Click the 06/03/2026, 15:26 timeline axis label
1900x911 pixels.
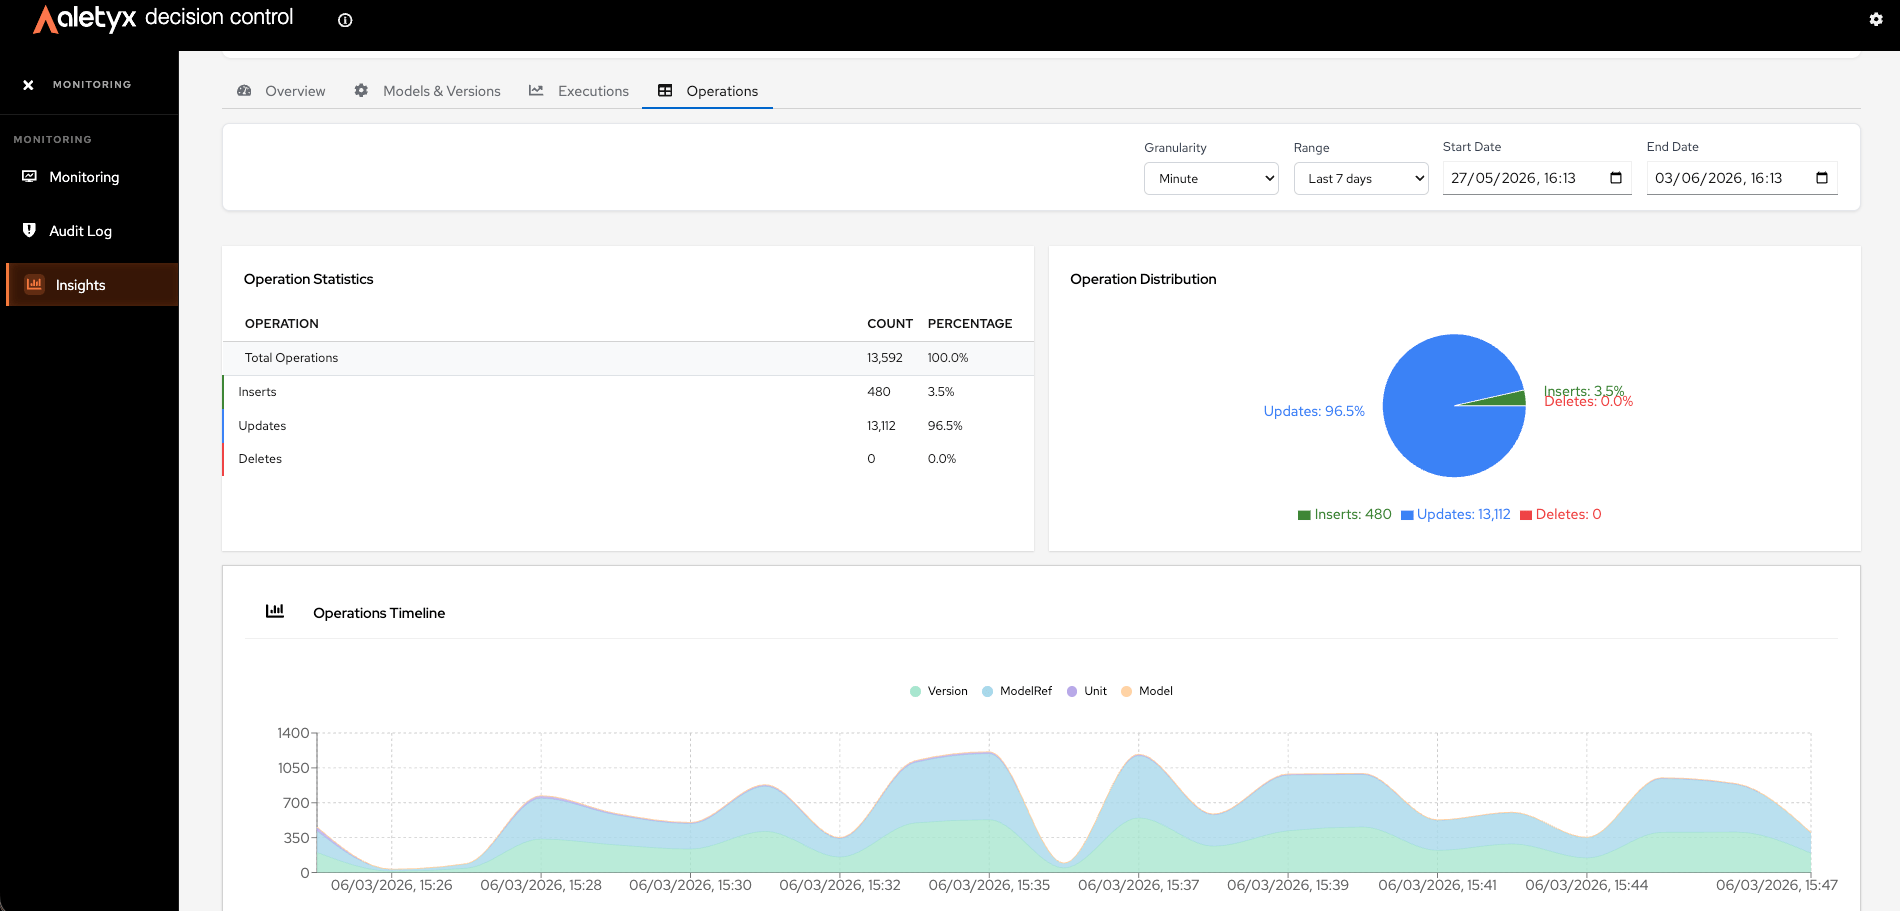click(x=391, y=885)
